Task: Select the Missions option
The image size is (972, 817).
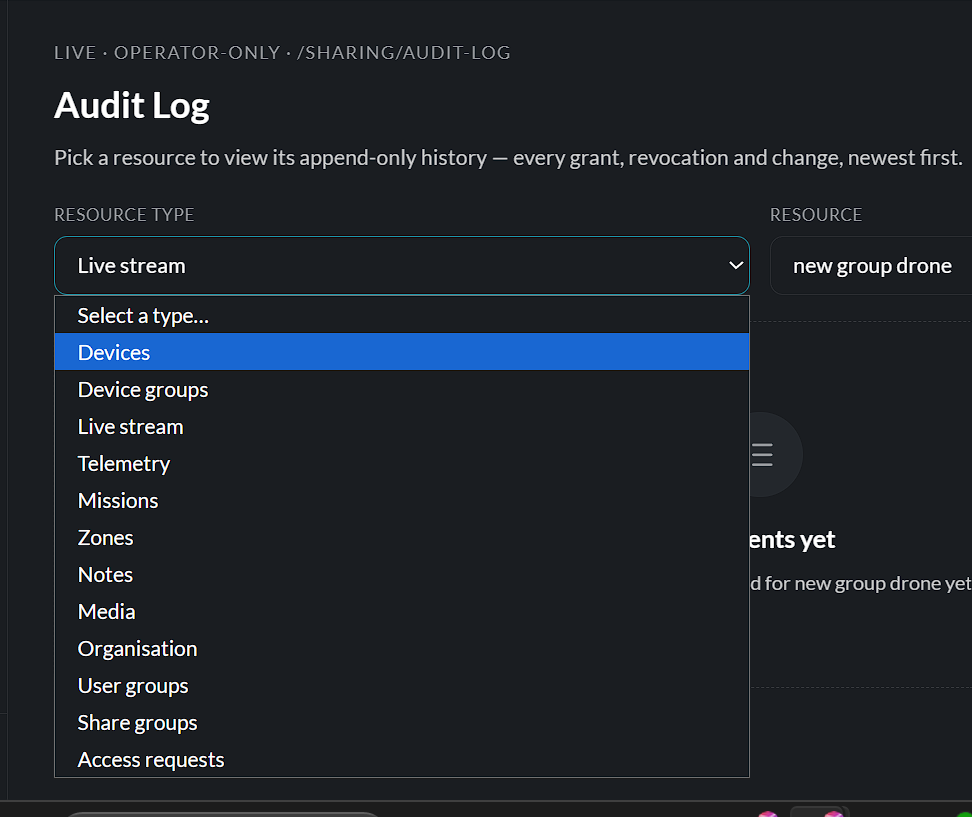Action: click(402, 500)
